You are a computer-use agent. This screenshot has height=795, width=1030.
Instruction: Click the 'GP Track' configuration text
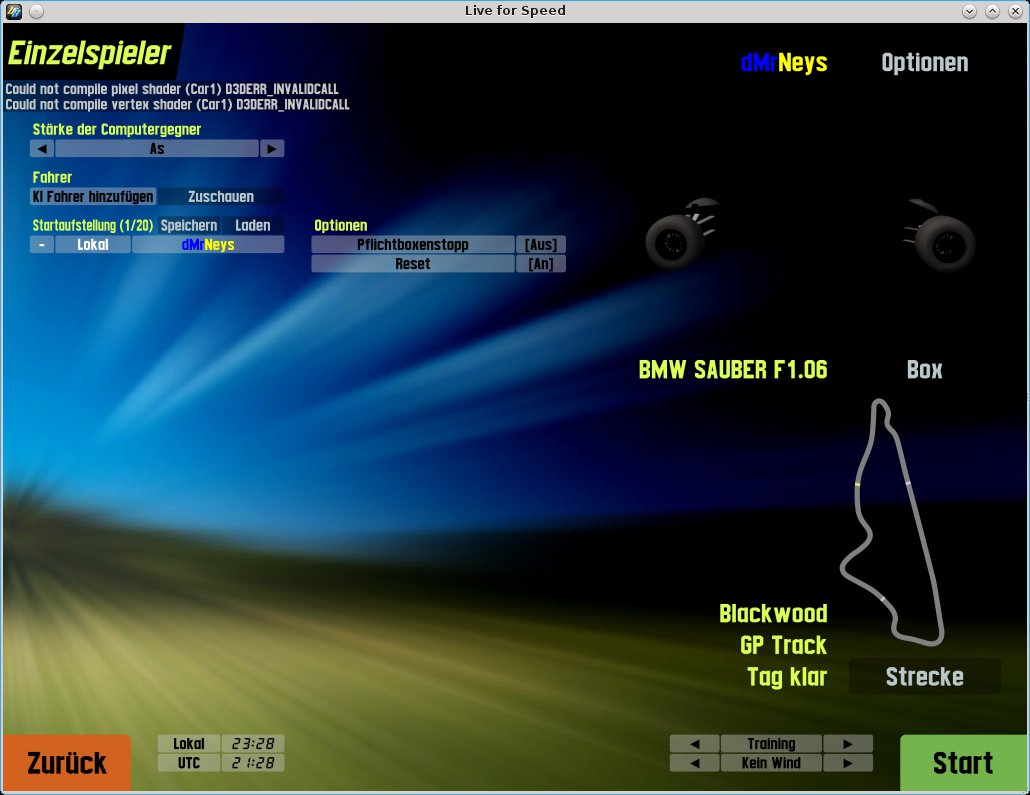pos(783,645)
